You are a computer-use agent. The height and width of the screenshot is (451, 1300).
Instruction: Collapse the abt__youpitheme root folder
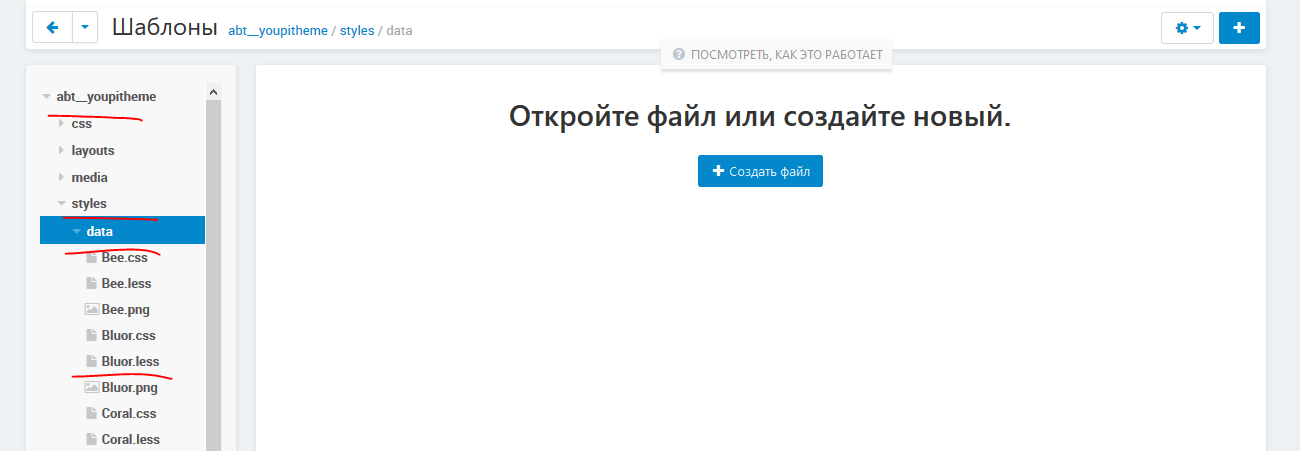pyautogui.click(x=46, y=97)
